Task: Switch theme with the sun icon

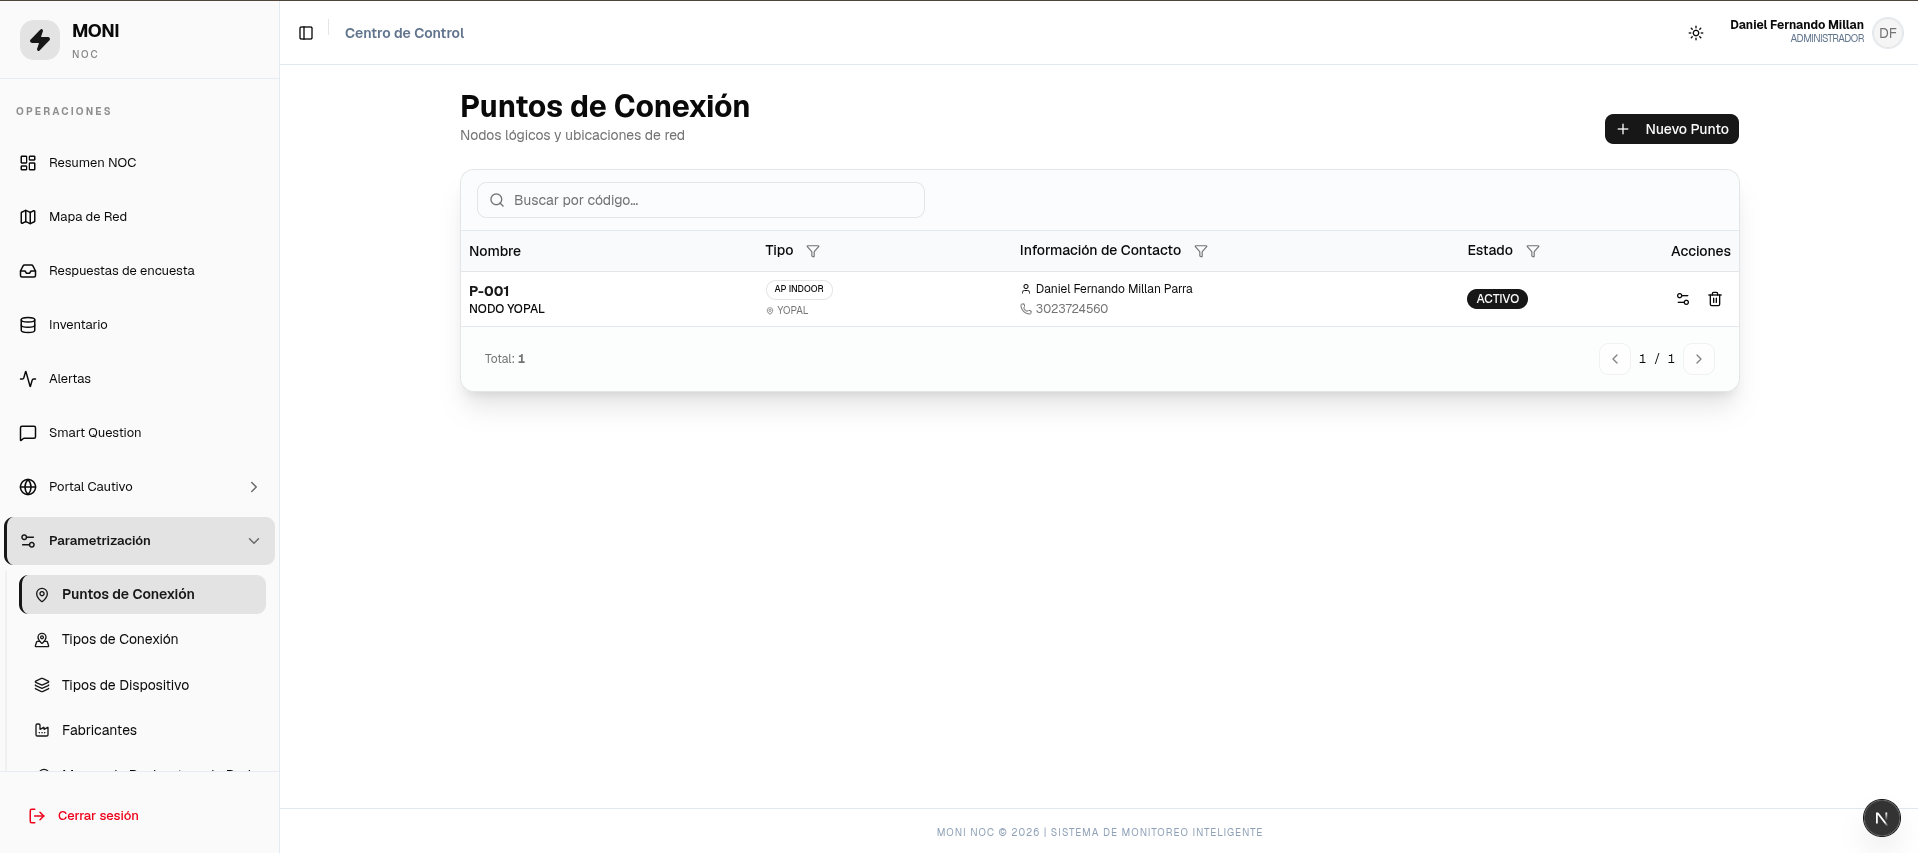Action: coord(1696,33)
